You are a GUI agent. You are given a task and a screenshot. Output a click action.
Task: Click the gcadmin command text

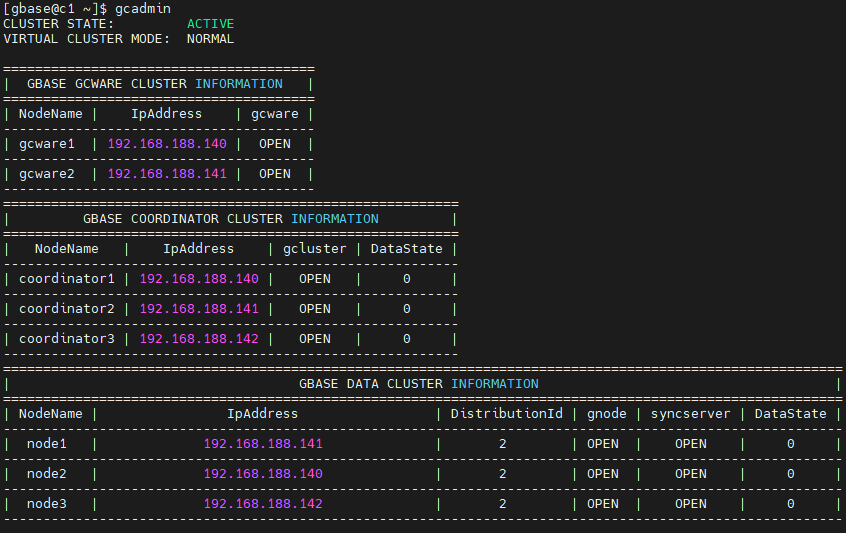(143, 9)
